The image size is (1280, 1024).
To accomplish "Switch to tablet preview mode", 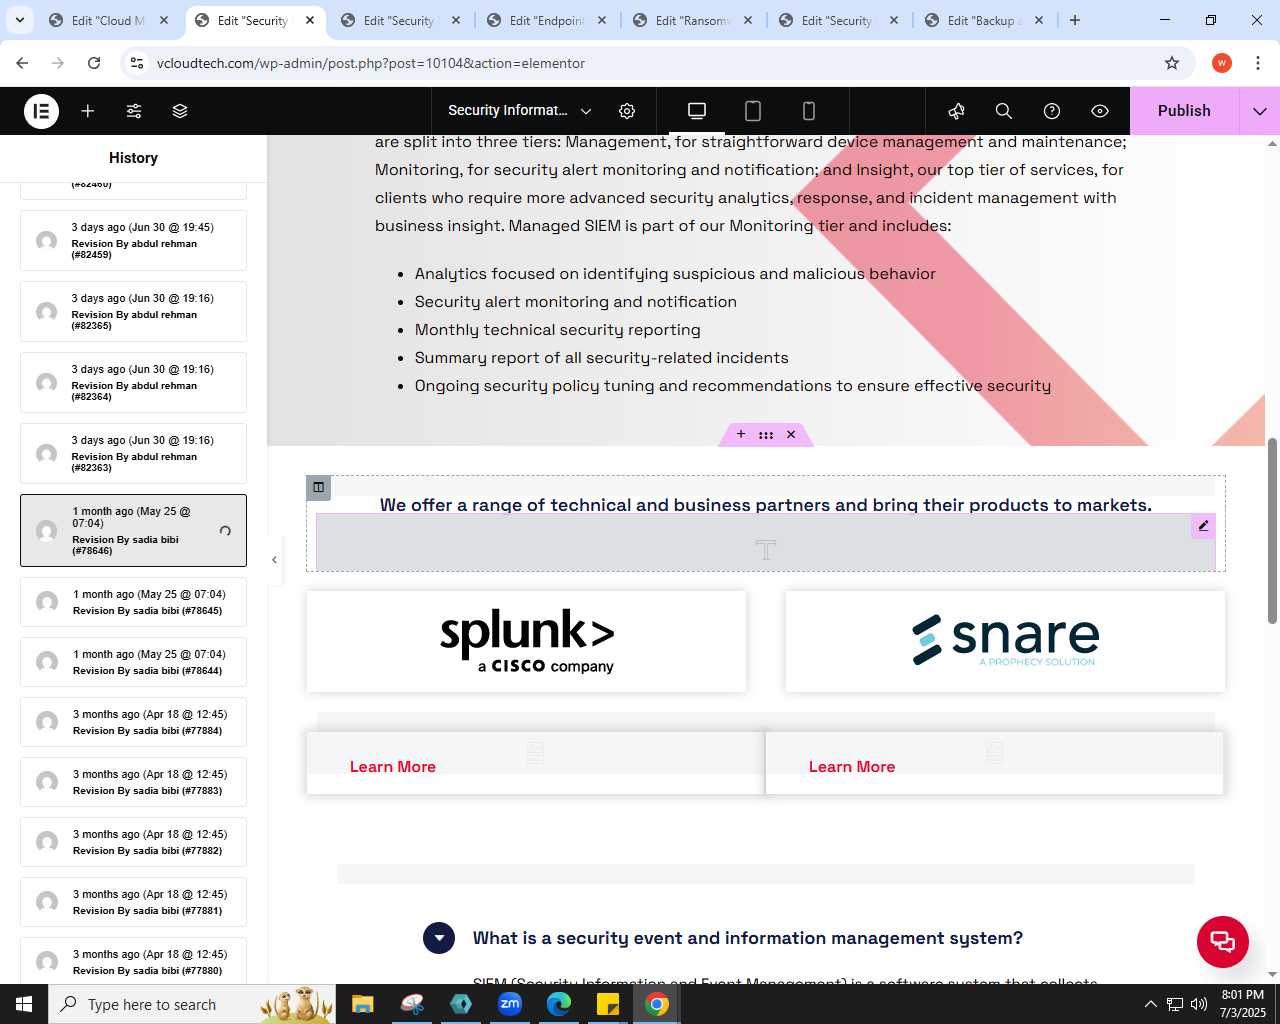I will pos(753,111).
